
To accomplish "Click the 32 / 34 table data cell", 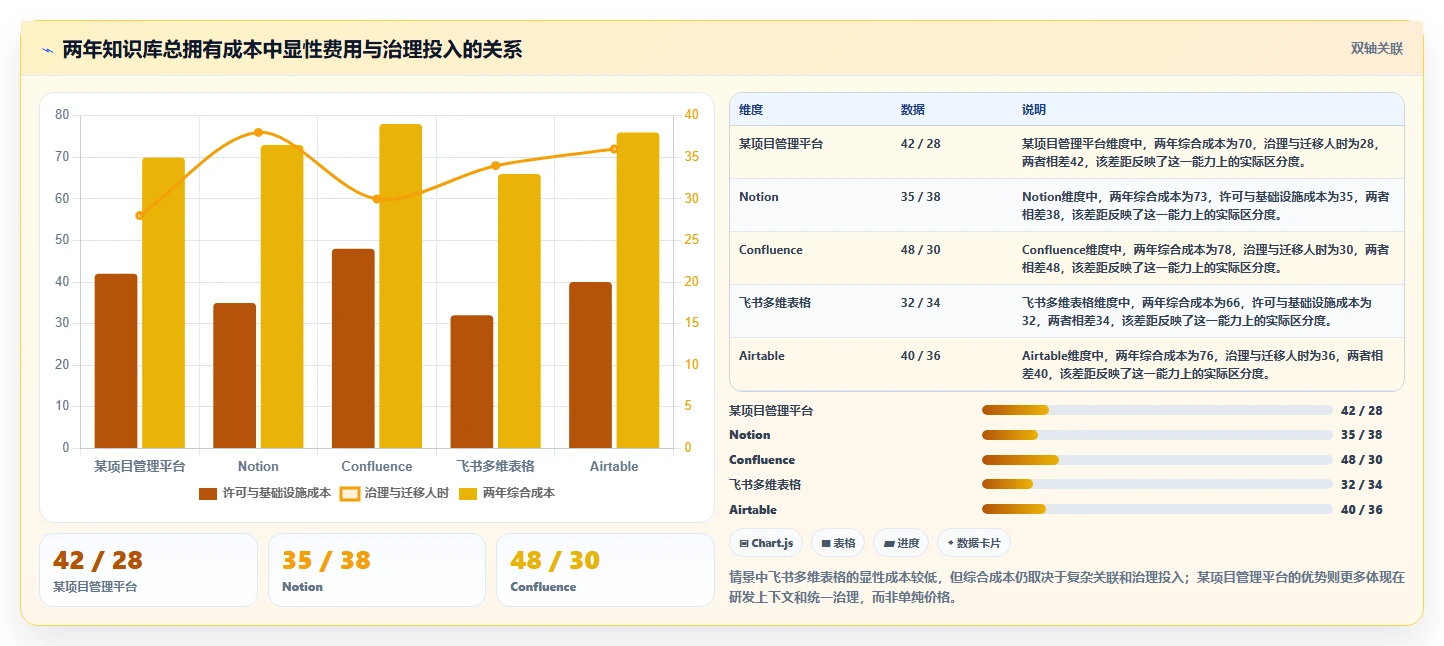I will pos(921,302).
